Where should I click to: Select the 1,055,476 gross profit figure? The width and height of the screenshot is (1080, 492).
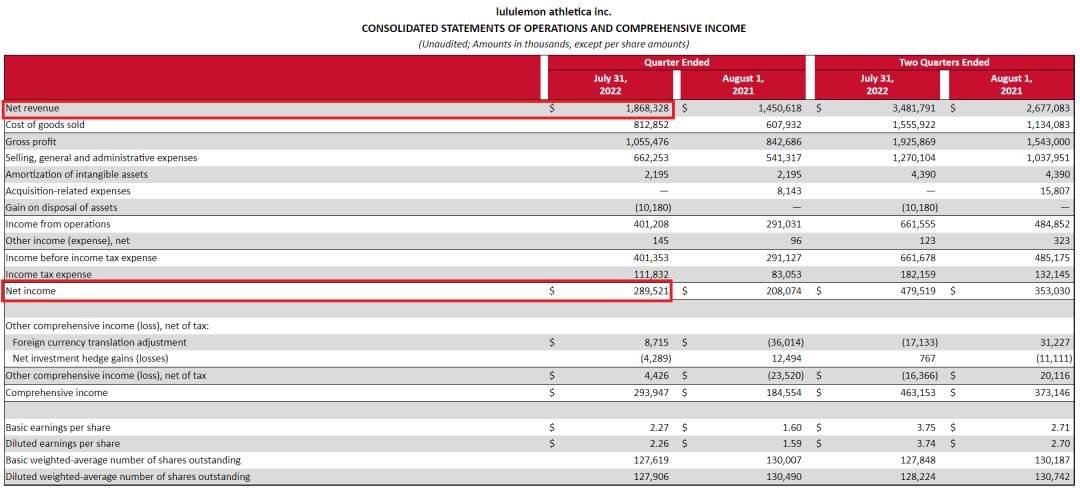(643, 142)
